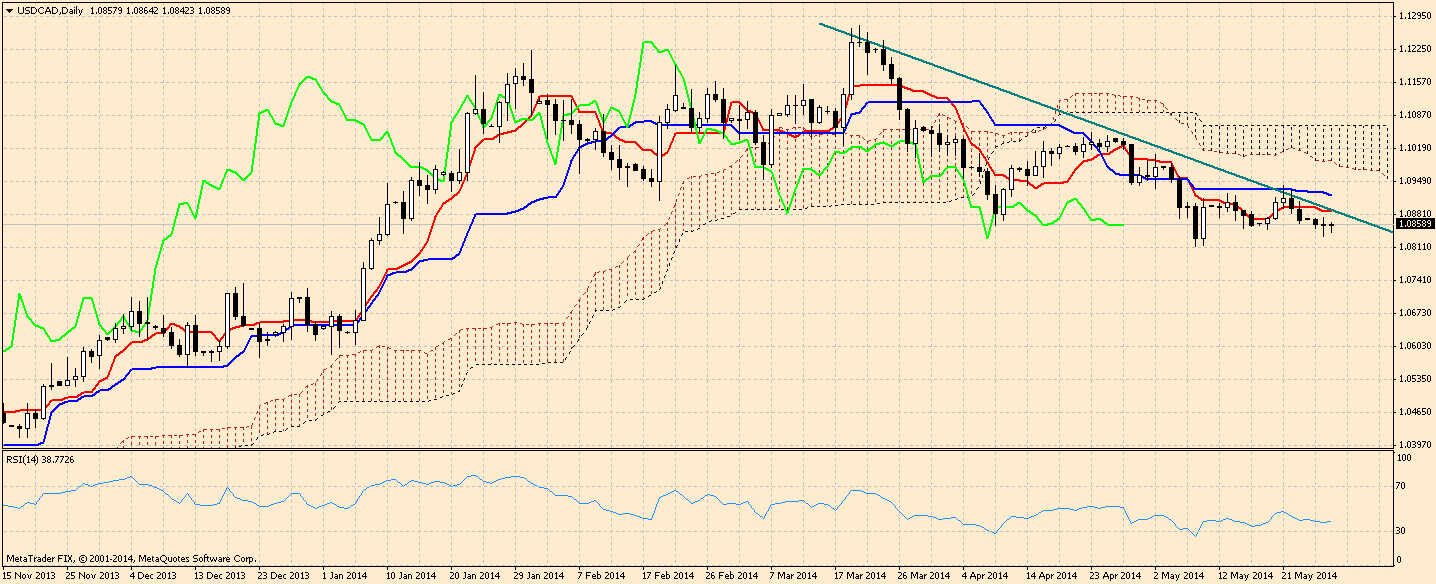Click the 1.06030 price on the scale
Image resolution: width=1436 pixels, height=584 pixels.
click(x=1414, y=346)
